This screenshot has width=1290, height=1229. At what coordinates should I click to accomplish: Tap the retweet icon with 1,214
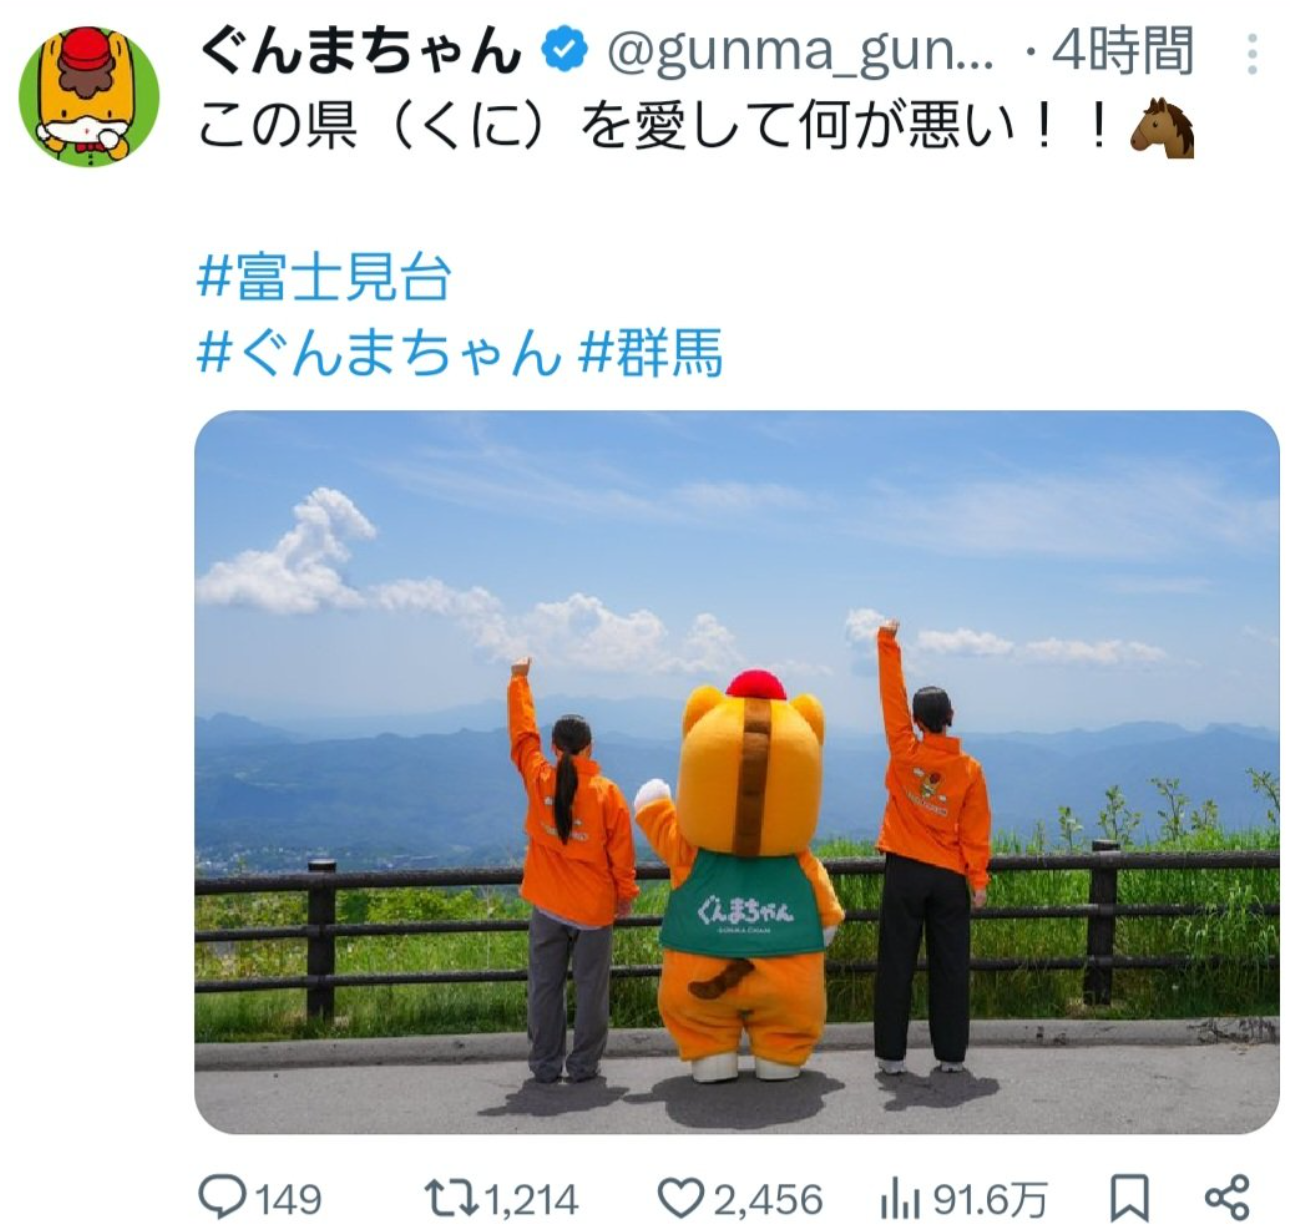tap(452, 1197)
